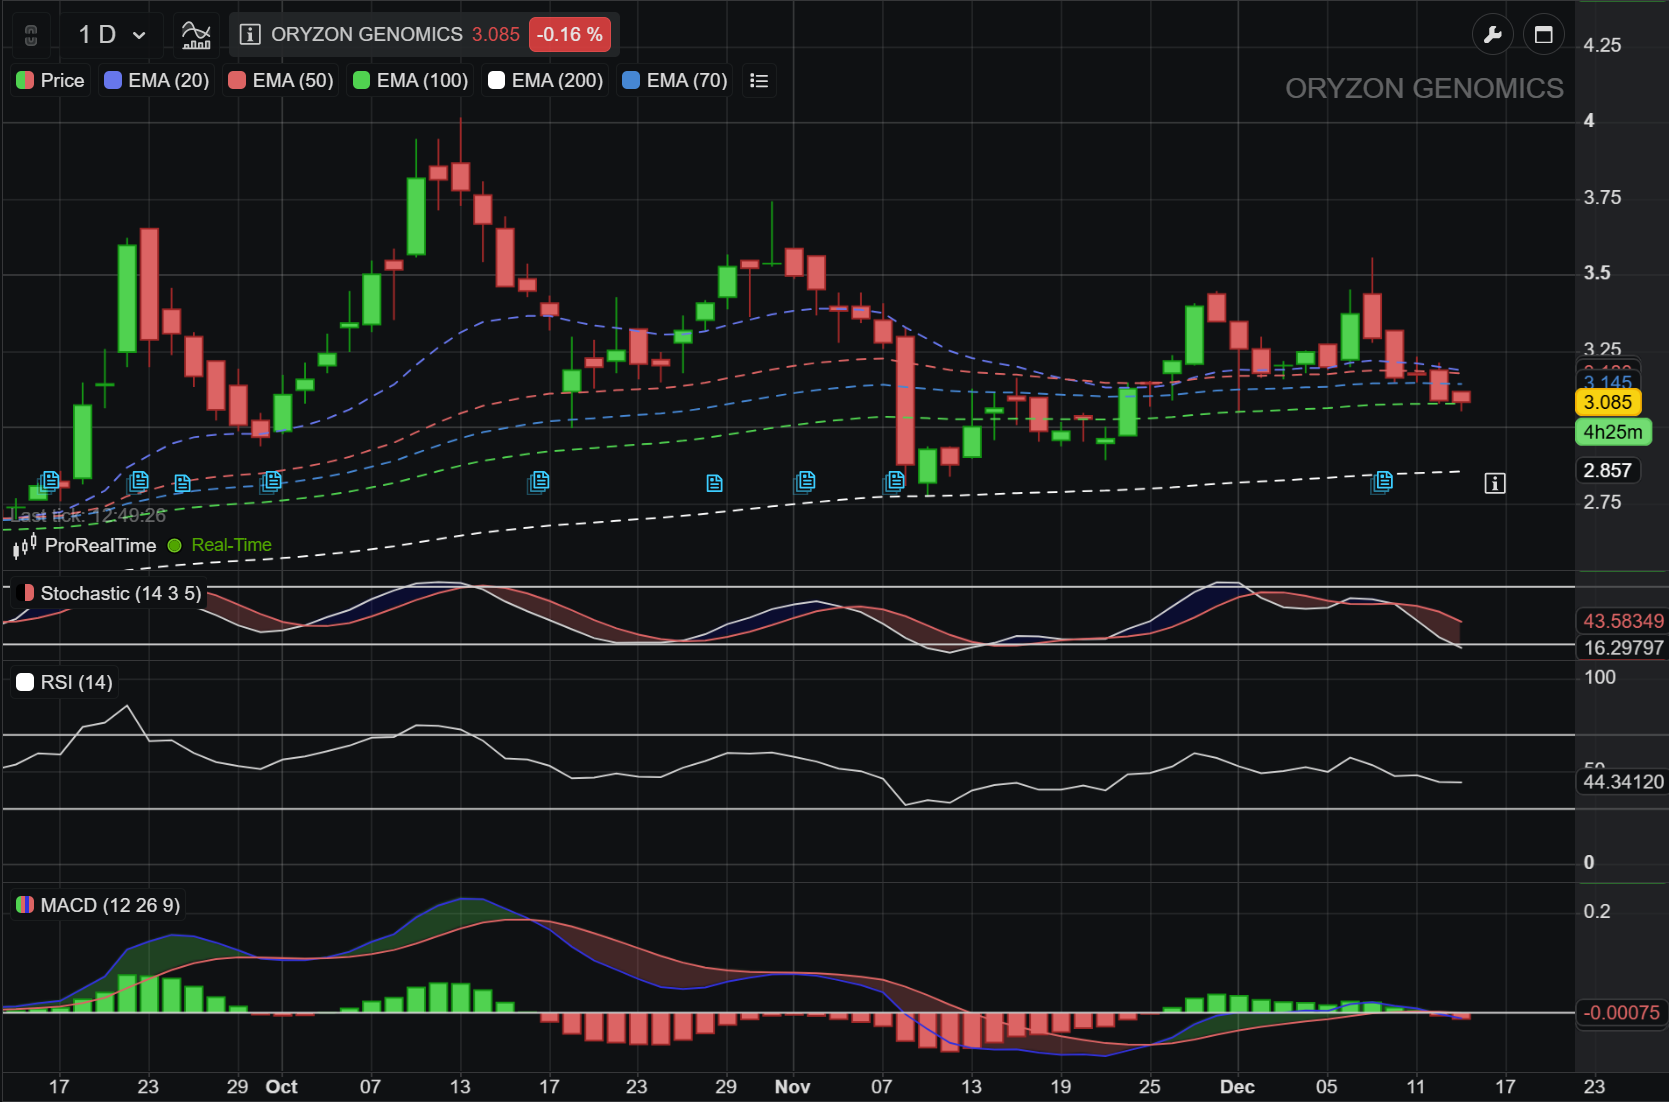Image resolution: width=1669 pixels, height=1102 pixels.
Task: Toggle EMA (20) indicator legend
Action: tap(157, 81)
